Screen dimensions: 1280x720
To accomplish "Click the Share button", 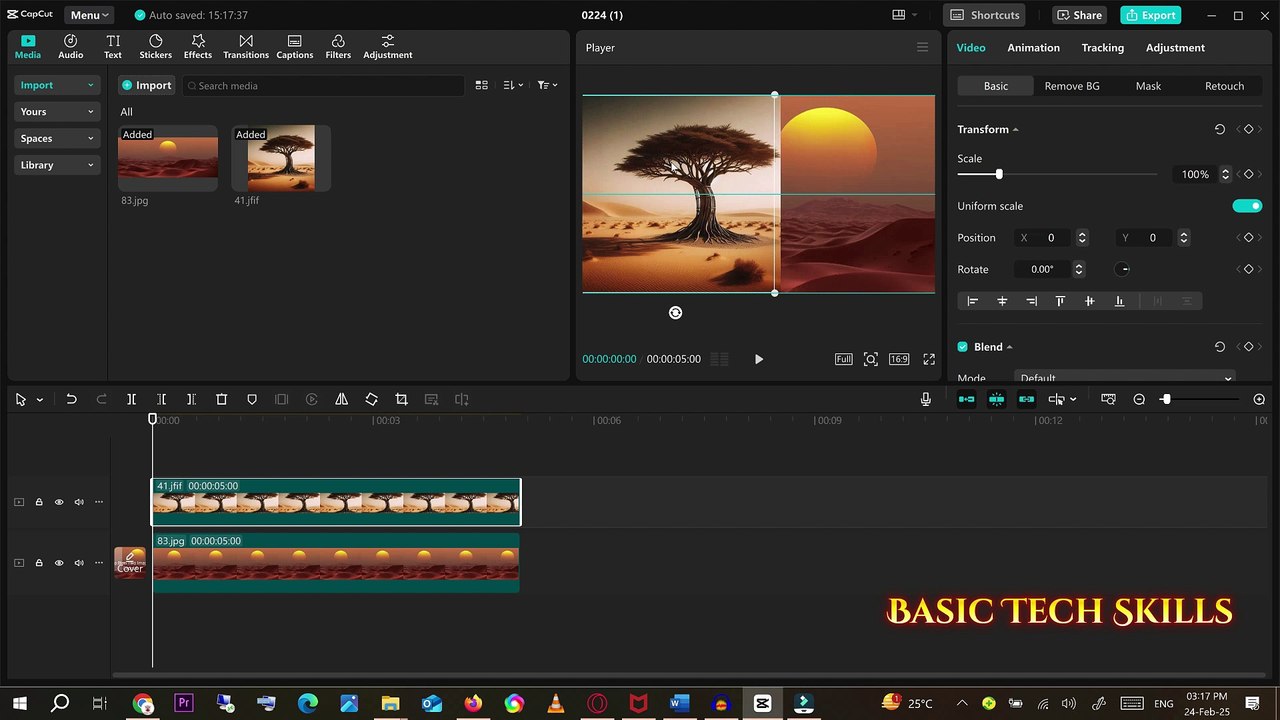I will pyautogui.click(x=1078, y=15).
